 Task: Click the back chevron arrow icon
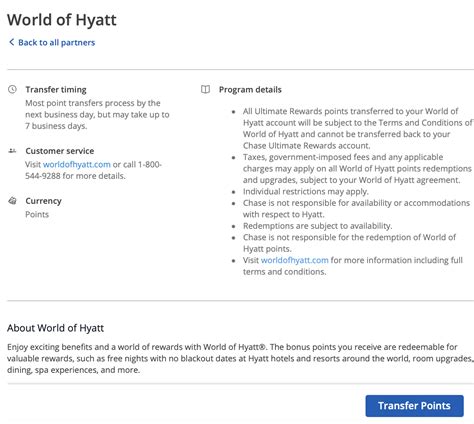12,42
